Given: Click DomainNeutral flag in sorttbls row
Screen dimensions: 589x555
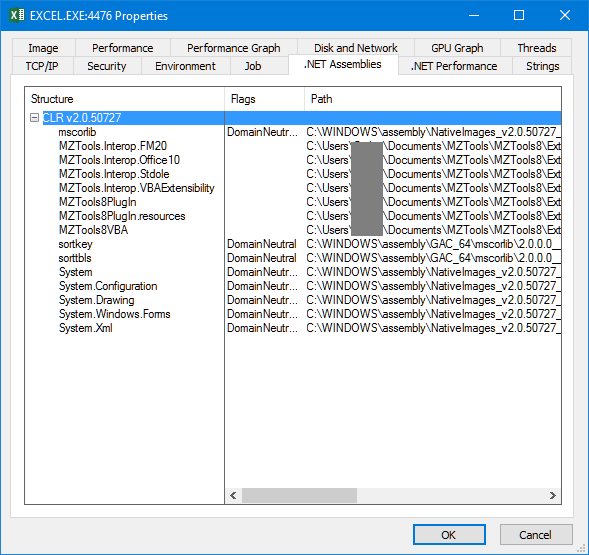Looking at the screenshot, I should [262, 258].
